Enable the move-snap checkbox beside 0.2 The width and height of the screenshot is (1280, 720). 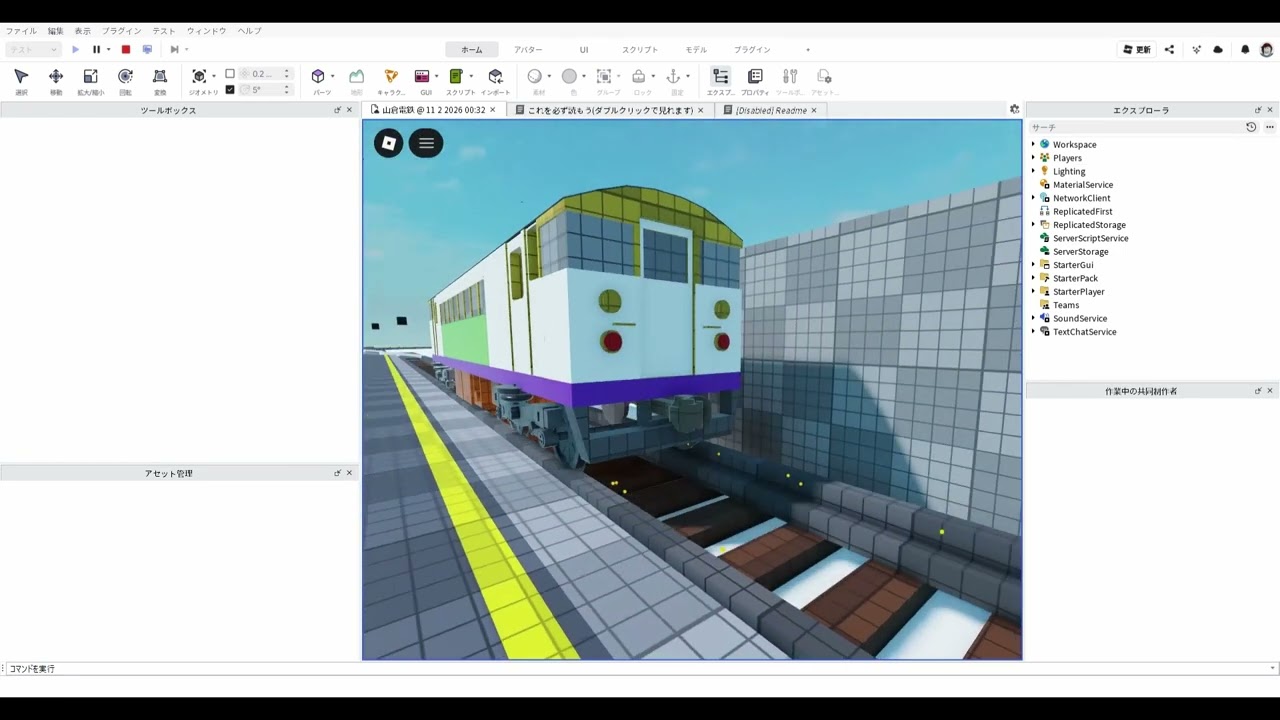tap(230, 74)
